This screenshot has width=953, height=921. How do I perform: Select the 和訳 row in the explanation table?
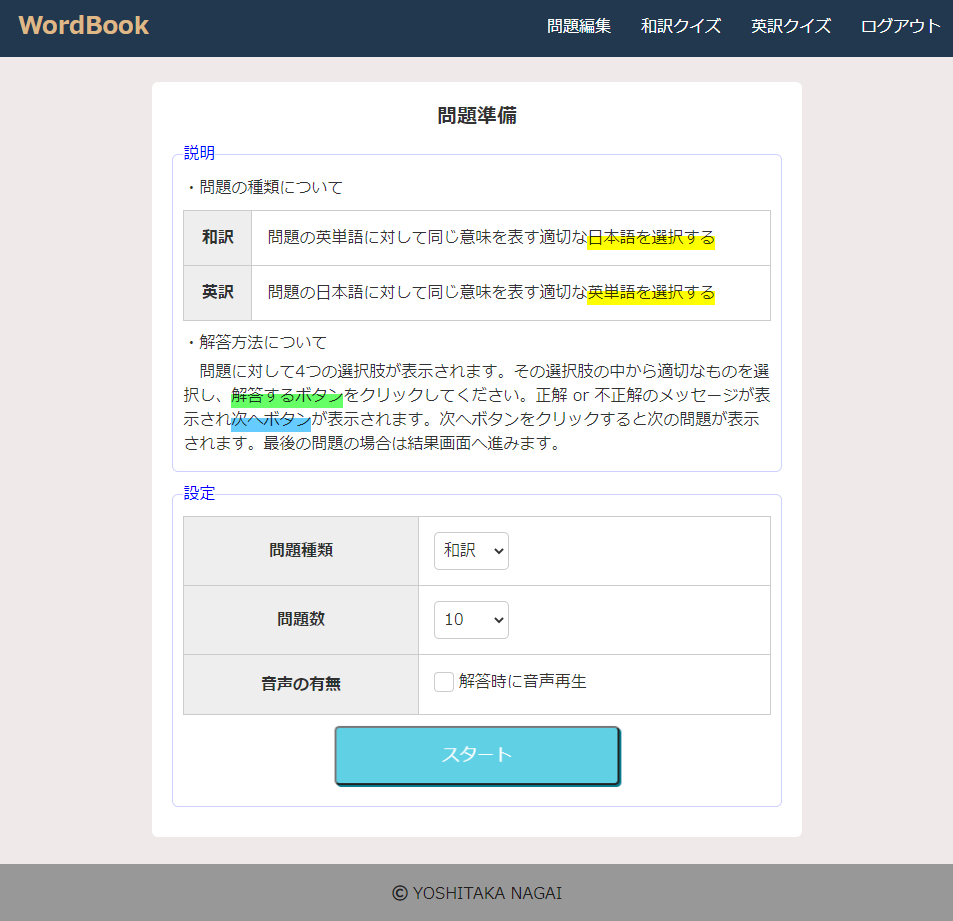coord(216,237)
